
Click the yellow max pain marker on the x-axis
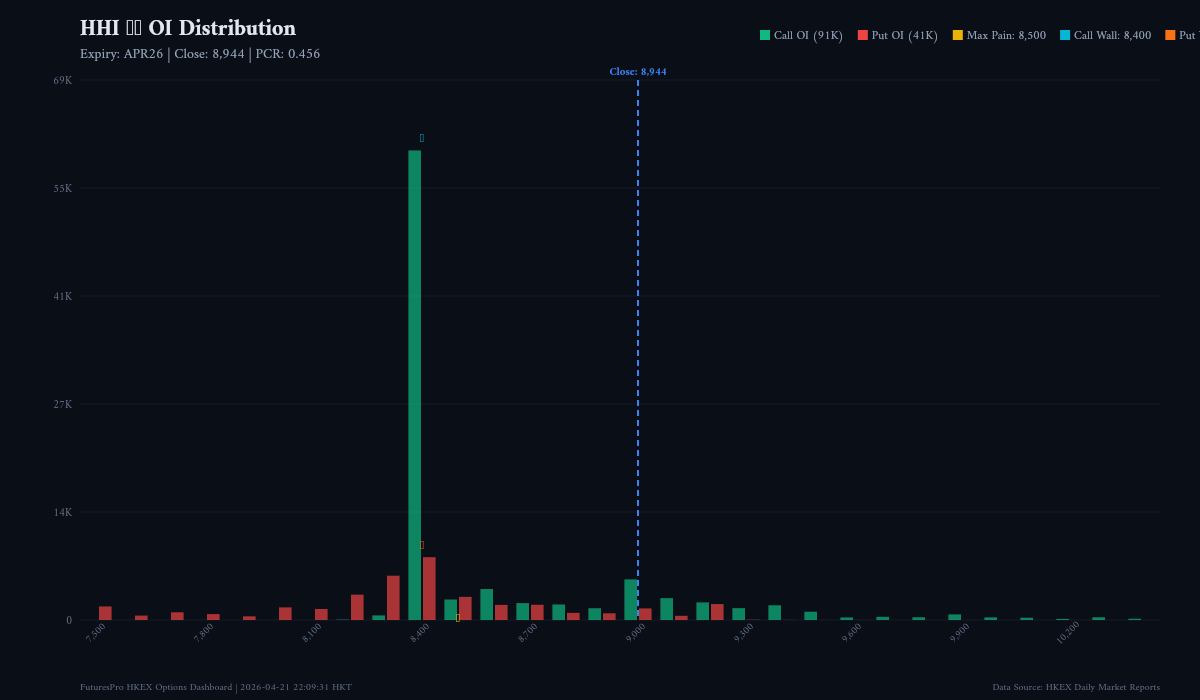click(458, 618)
